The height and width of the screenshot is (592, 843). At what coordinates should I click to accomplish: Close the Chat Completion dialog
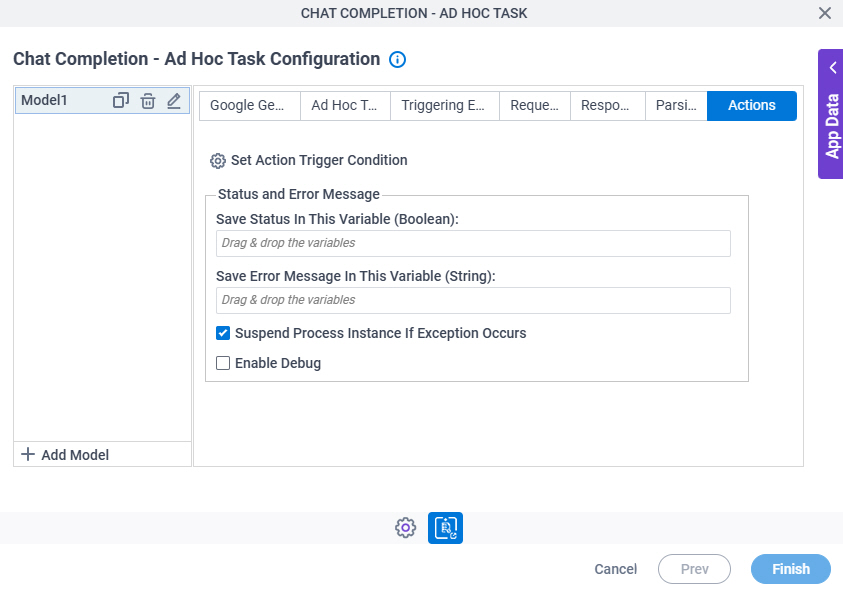825,13
